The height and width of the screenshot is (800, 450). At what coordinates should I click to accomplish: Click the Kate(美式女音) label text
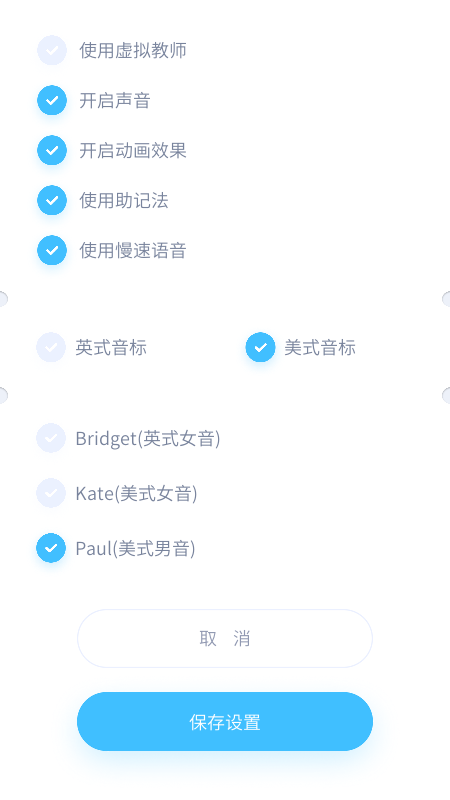136,493
